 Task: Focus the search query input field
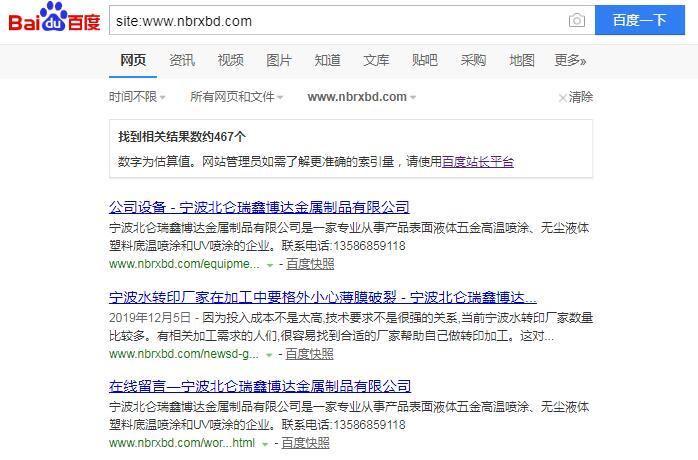point(338,20)
